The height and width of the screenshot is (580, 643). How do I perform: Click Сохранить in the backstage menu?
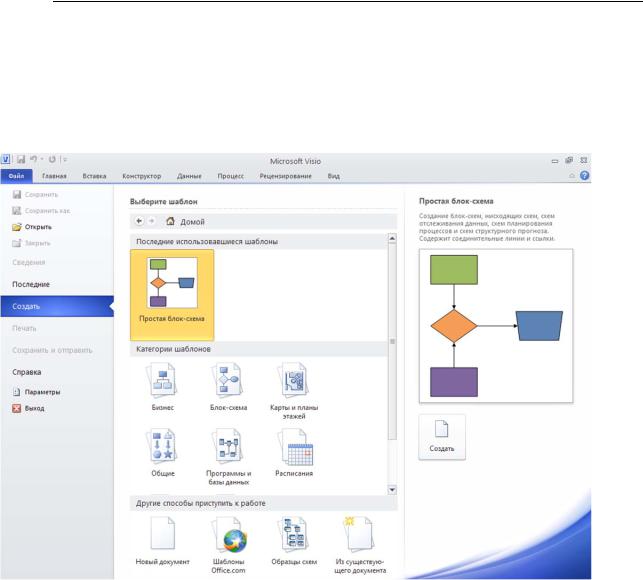pyautogui.click(x=35, y=194)
